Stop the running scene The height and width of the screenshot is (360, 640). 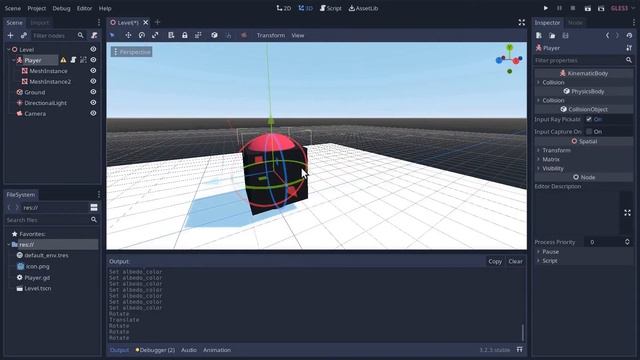pyautogui.click(x=573, y=8)
